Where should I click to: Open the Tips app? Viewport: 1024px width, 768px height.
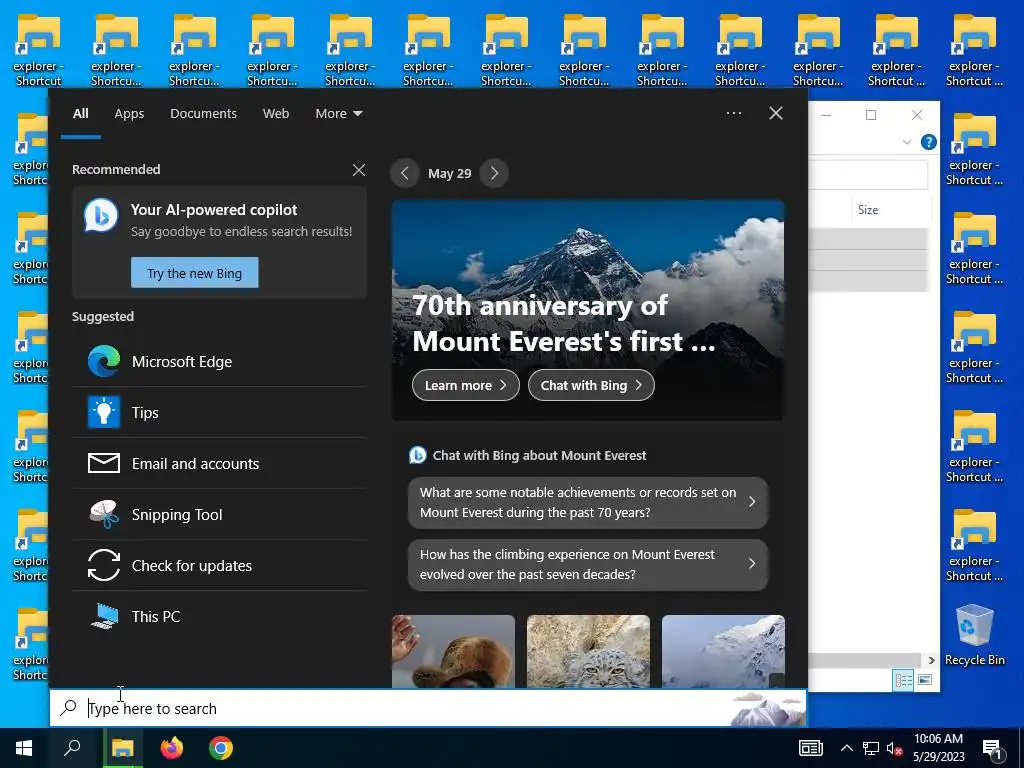tap(219, 412)
